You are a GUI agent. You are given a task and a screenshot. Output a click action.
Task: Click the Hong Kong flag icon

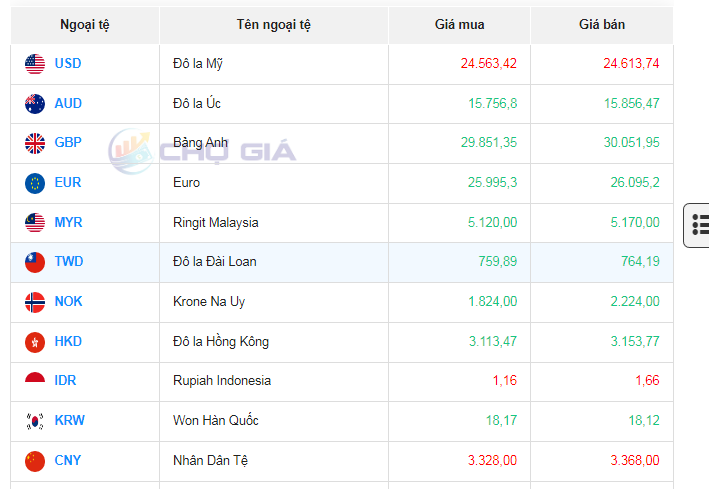click(x=35, y=342)
